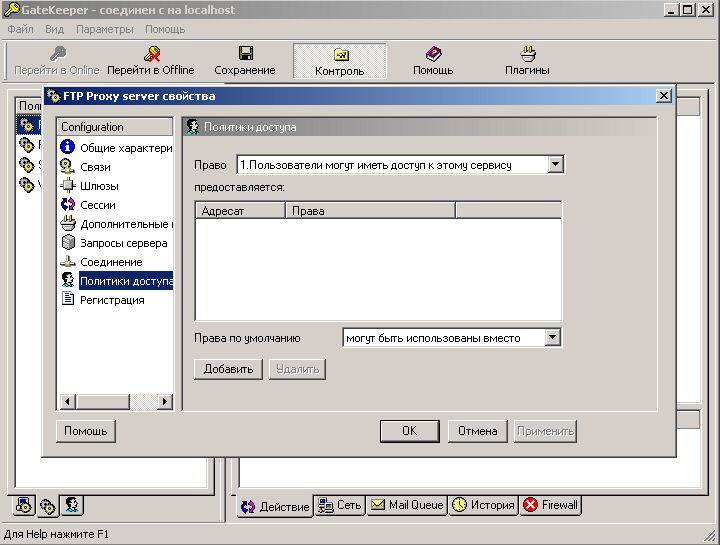Select the first gear service item in main window
This screenshot has height=545, width=720.
pos(28,125)
